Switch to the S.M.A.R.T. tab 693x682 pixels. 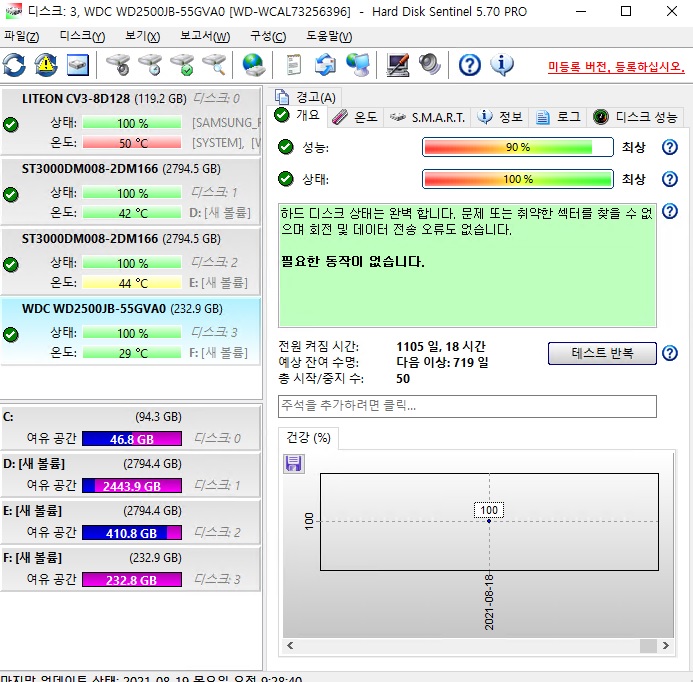click(427, 117)
